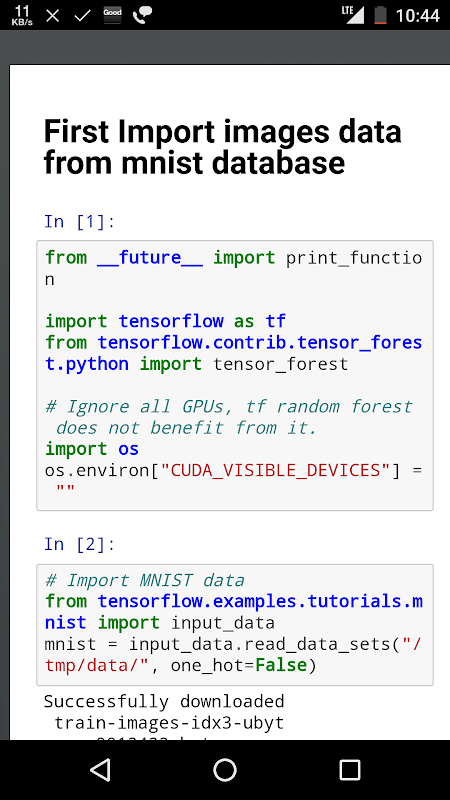This screenshot has height=800, width=450.
Task: Tap the X notification icon
Action: click(53, 16)
